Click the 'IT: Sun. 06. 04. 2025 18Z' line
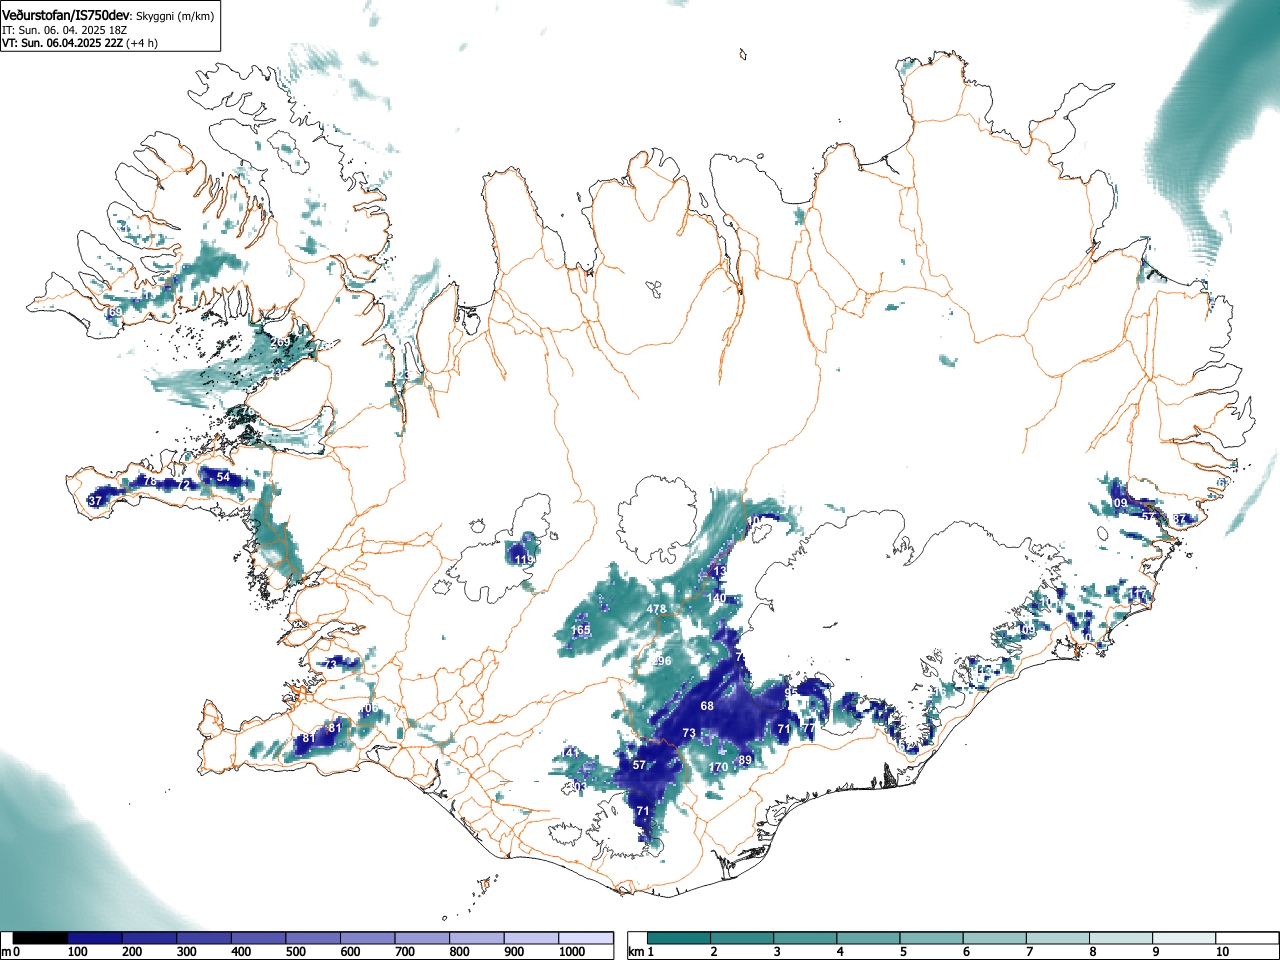 (x=64, y=30)
